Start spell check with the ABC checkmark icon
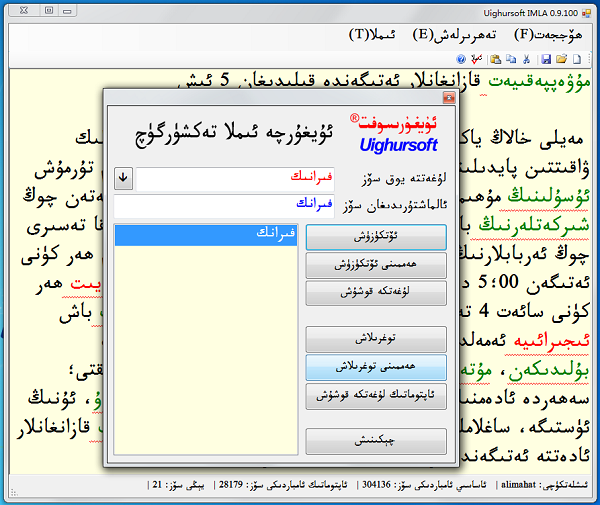 [476, 59]
